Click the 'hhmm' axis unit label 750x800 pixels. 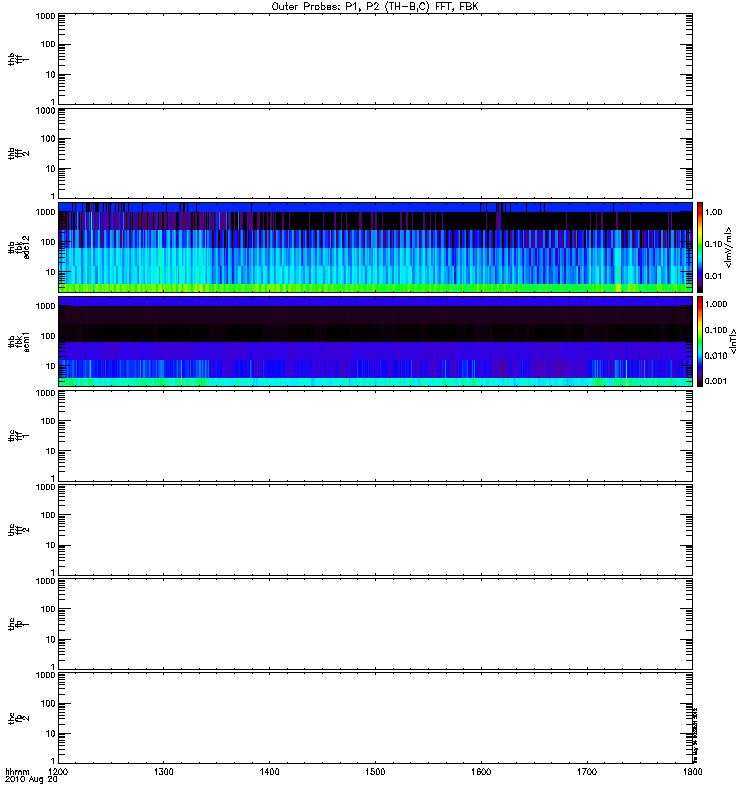coord(17,772)
